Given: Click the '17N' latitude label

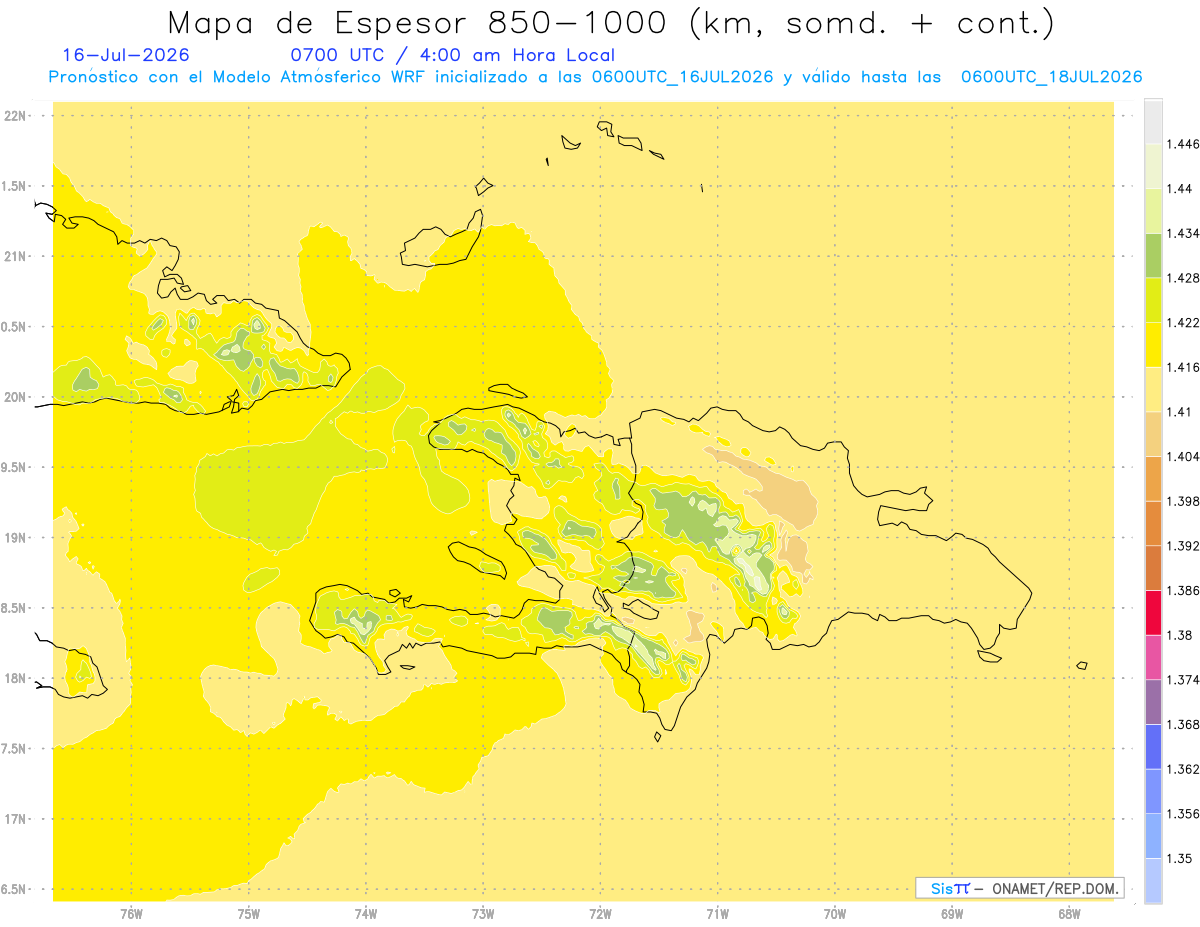Looking at the screenshot, I should click(x=15, y=819).
